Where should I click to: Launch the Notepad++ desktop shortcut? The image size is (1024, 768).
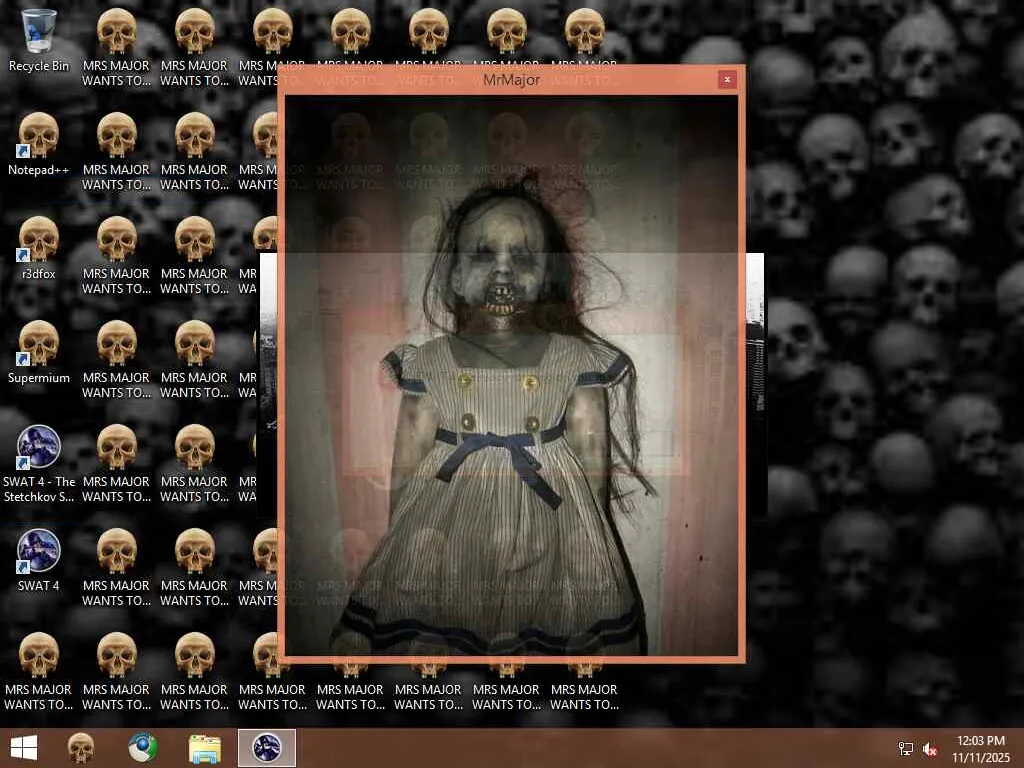(39, 144)
